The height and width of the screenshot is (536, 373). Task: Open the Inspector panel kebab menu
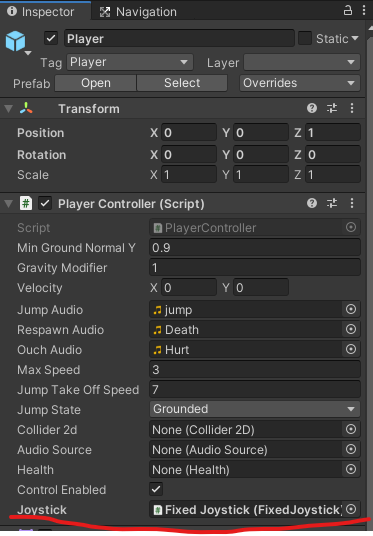[364, 11]
